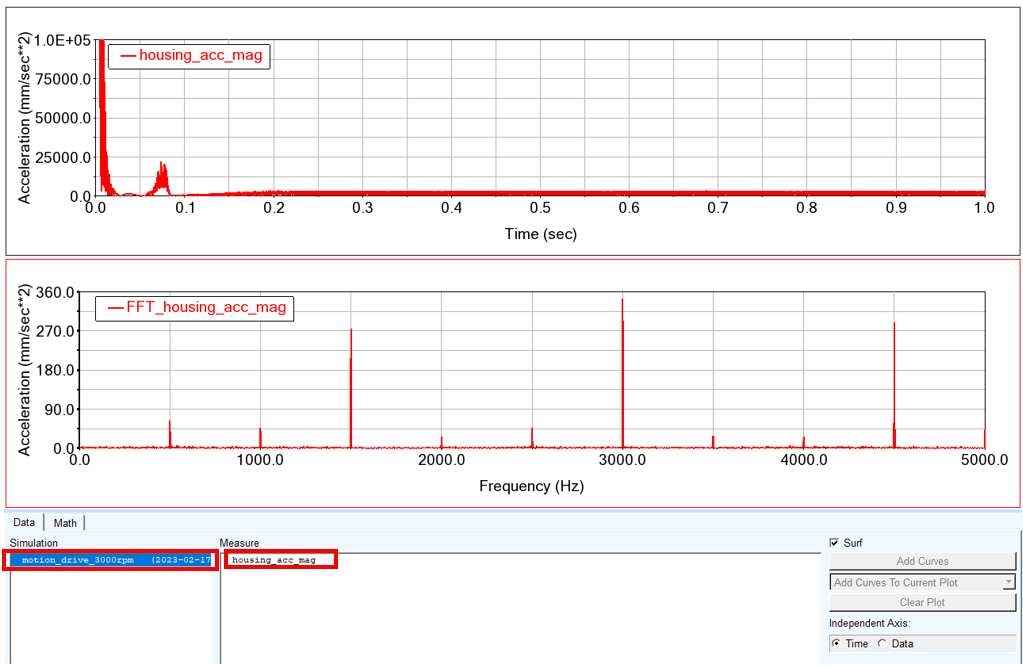Image resolution: width=1023 pixels, height=667 pixels.
Task: Click the housing_acc_mag legend in the top plot
Action: 189,55
